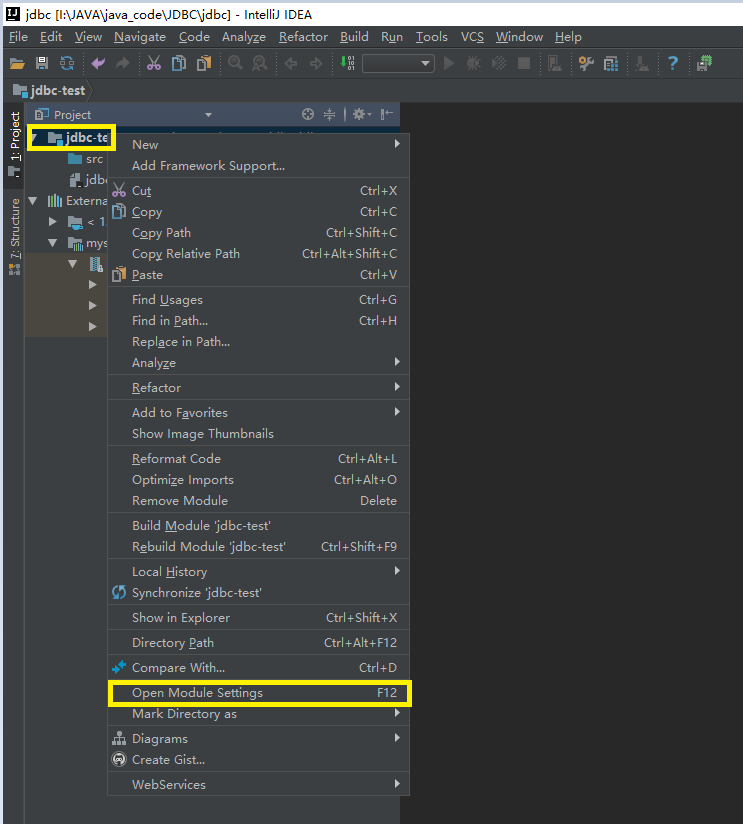Expand Add to Favorites submenu
This screenshot has width=743, height=824.
(258, 413)
